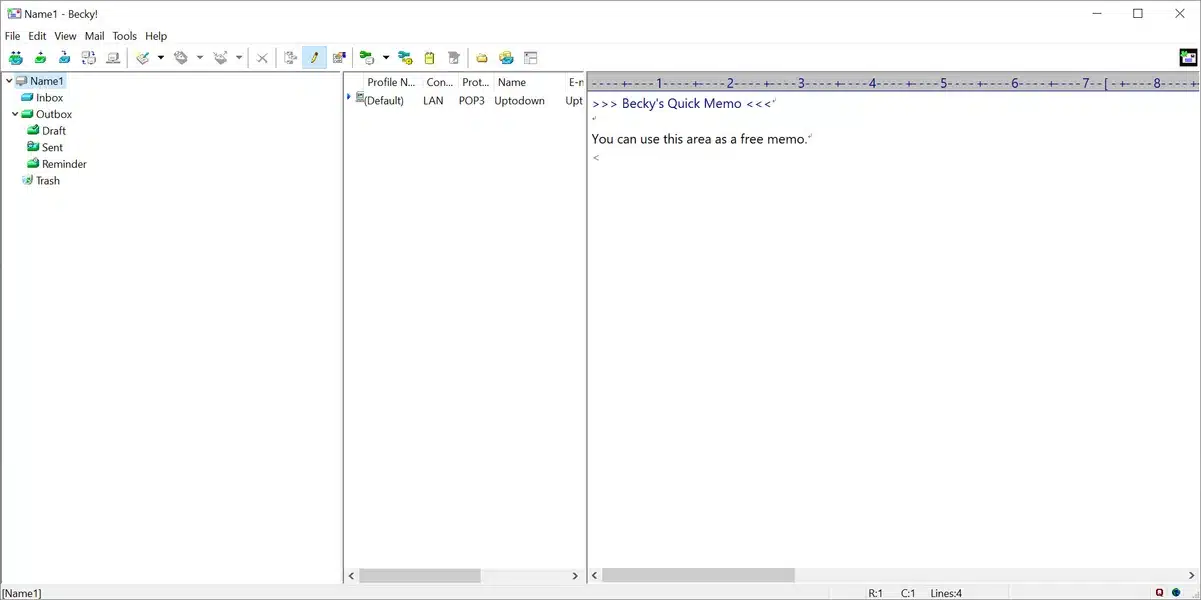Click the yellow clipboard icon in toolbar
Screen dimensions: 1201x600
pos(429,58)
